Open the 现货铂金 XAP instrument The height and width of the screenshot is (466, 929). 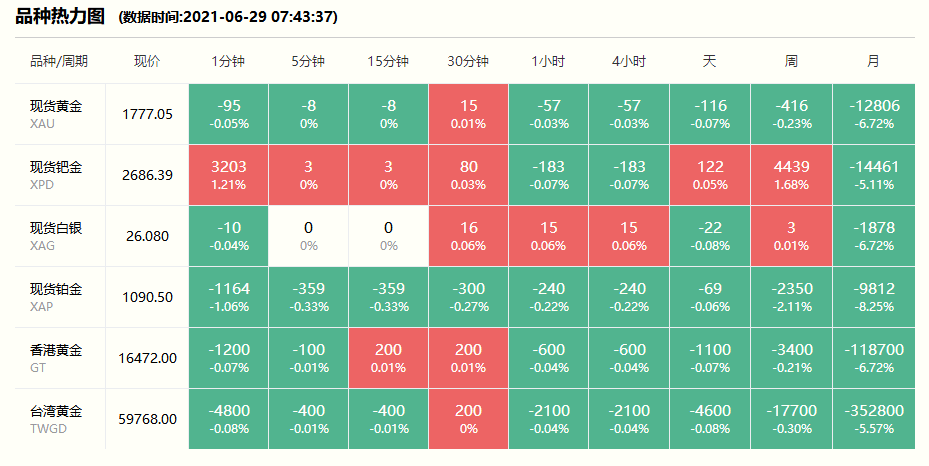click(56, 297)
